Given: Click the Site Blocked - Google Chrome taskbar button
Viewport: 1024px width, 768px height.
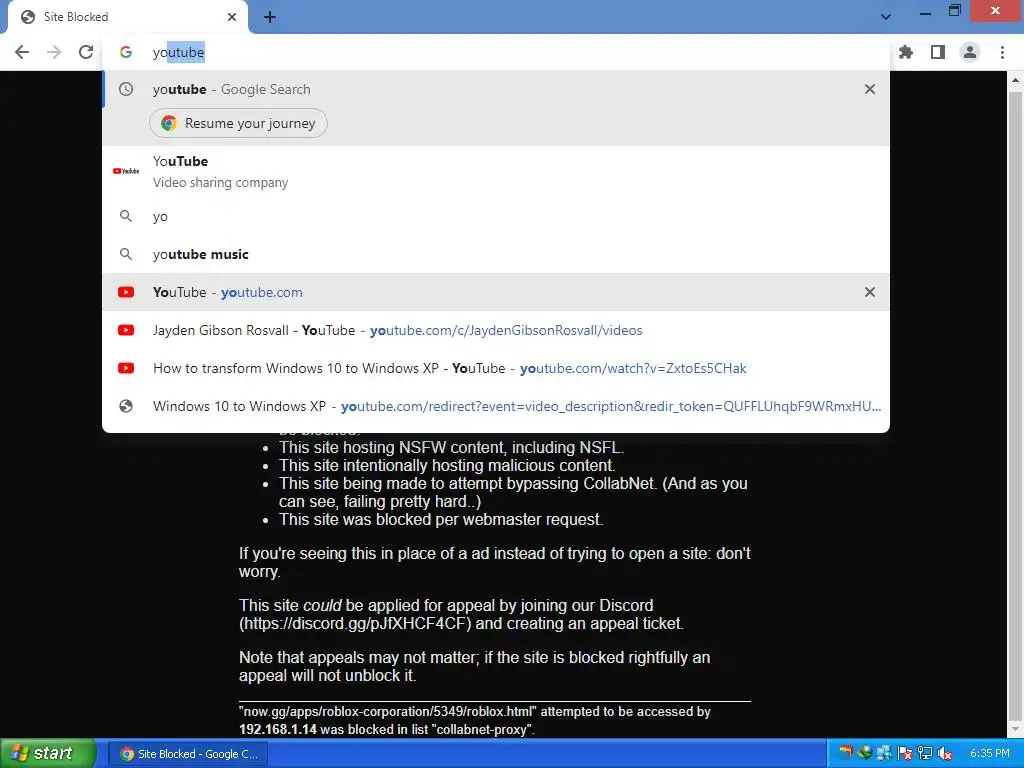Looking at the screenshot, I should point(189,754).
